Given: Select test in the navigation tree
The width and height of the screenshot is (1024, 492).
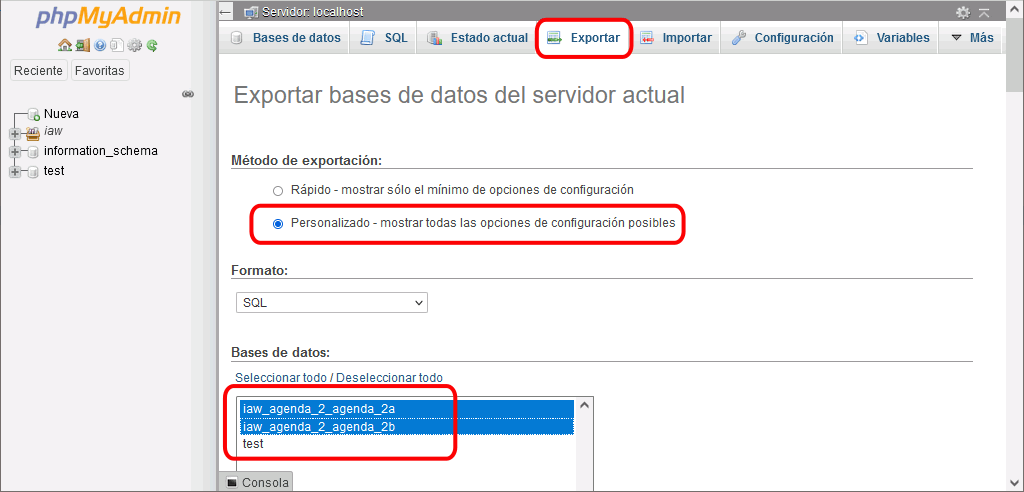Looking at the screenshot, I should (54, 171).
